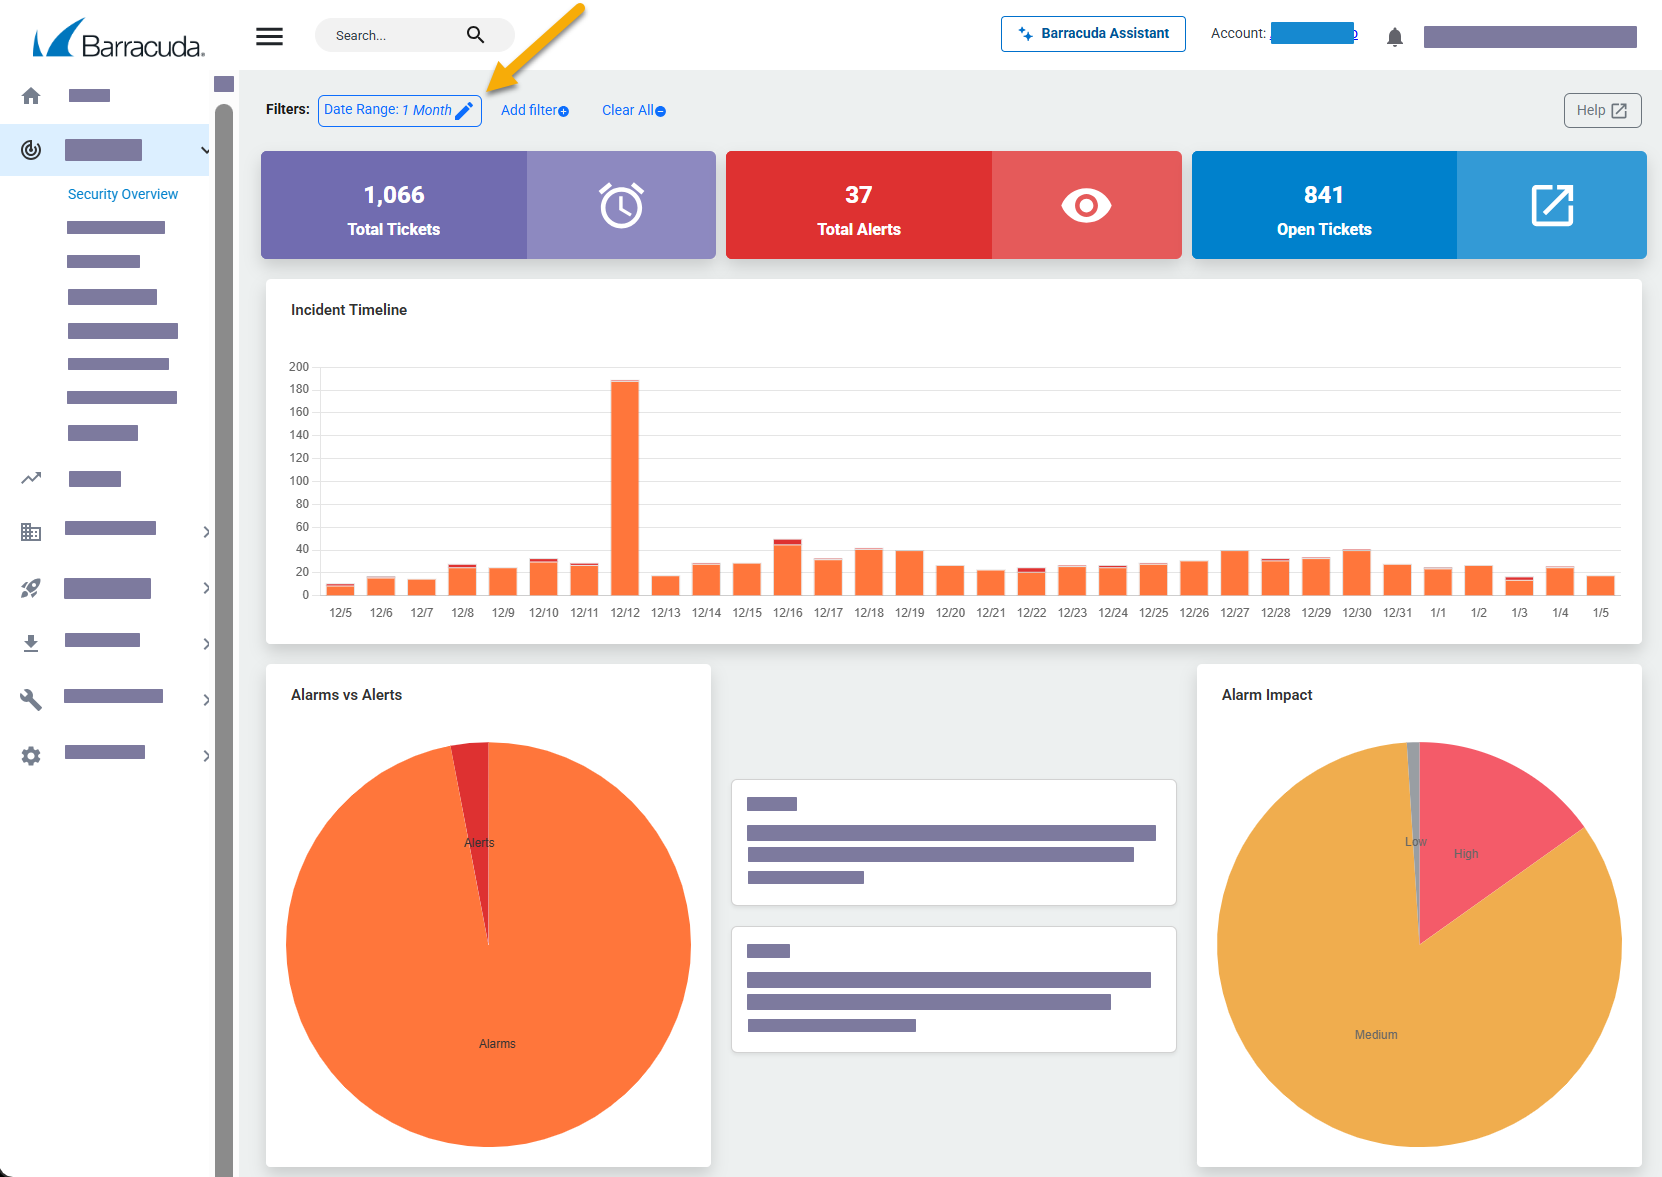Select the wrench icon in the sidebar

coord(30,699)
